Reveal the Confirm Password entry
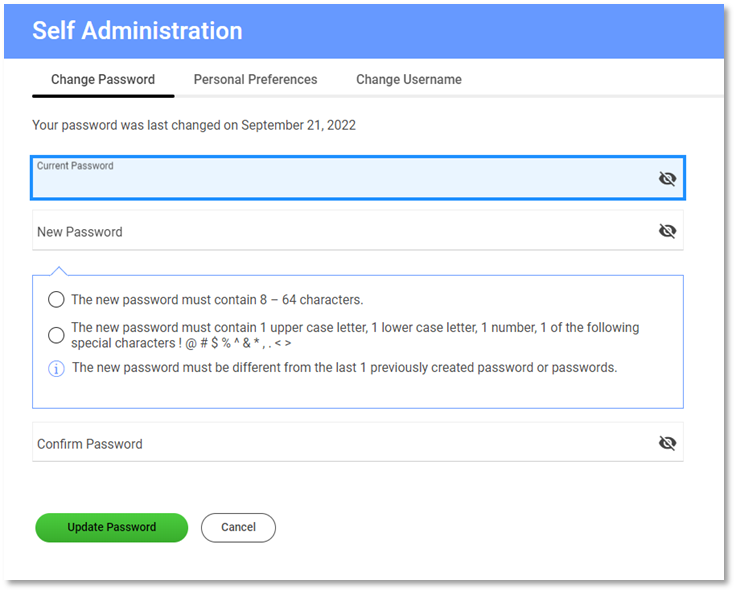The width and height of the screenshot is (737, 593). (667, 443)
